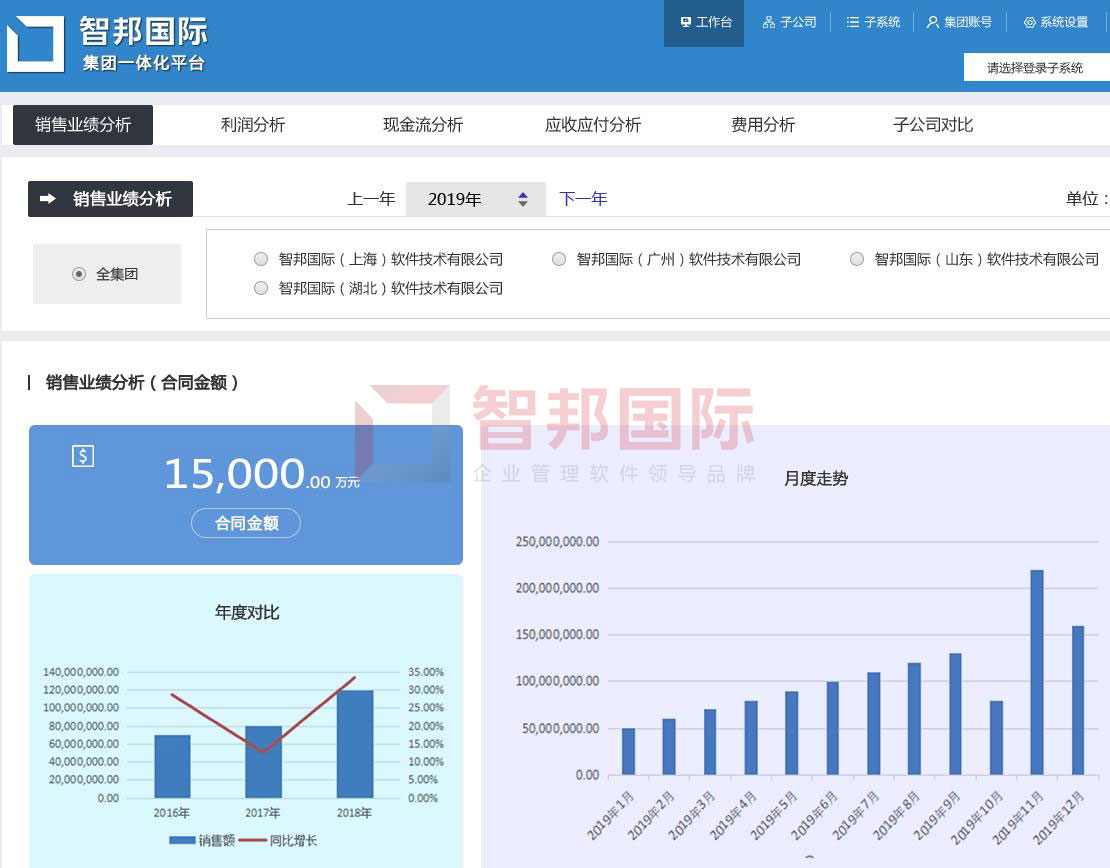Select the 全集团 radio button
The image size is (1110, 868).
coord(79,274)
